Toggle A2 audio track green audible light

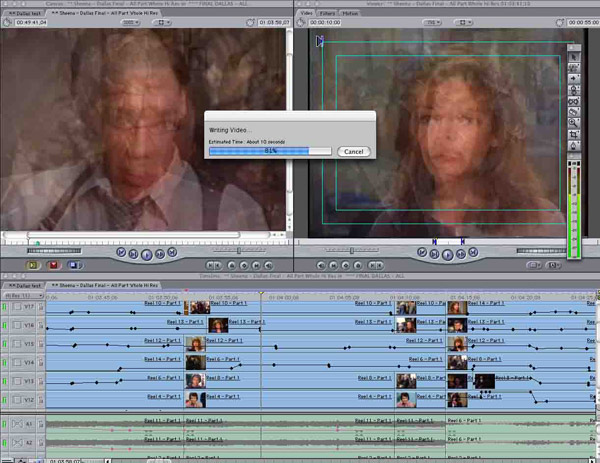5,443
